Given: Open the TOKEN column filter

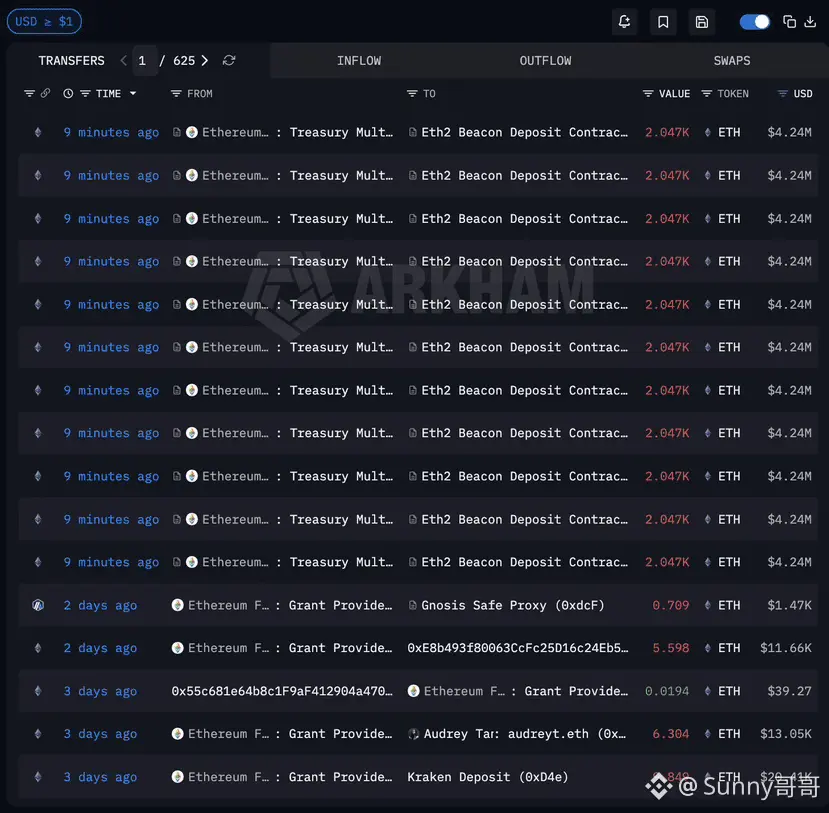Looking at the screenshot, I should tap(706, 94).
